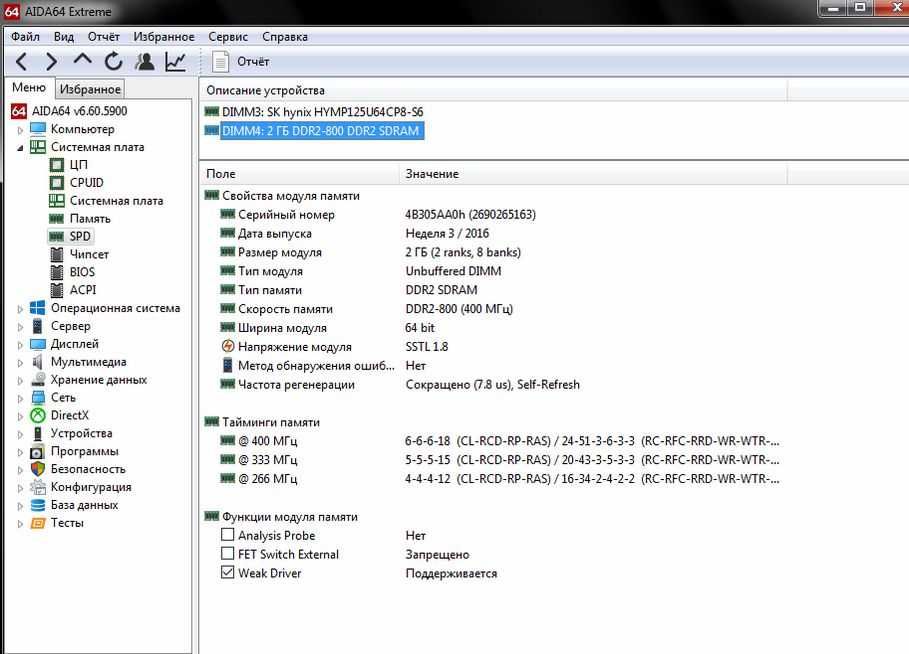Click the Windows logo icon for Операционная система

point(38,308)
